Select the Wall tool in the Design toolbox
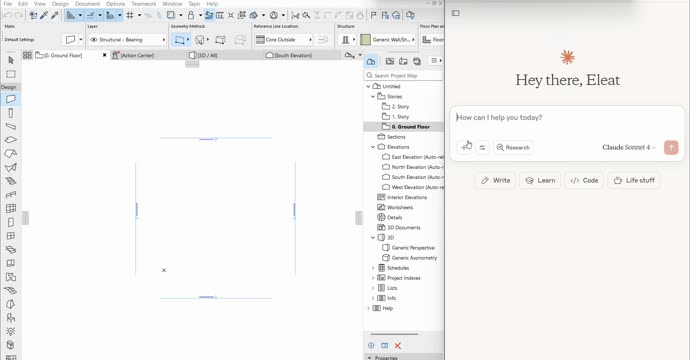Viewport: 690px width, 360px height. coord(11,99)
